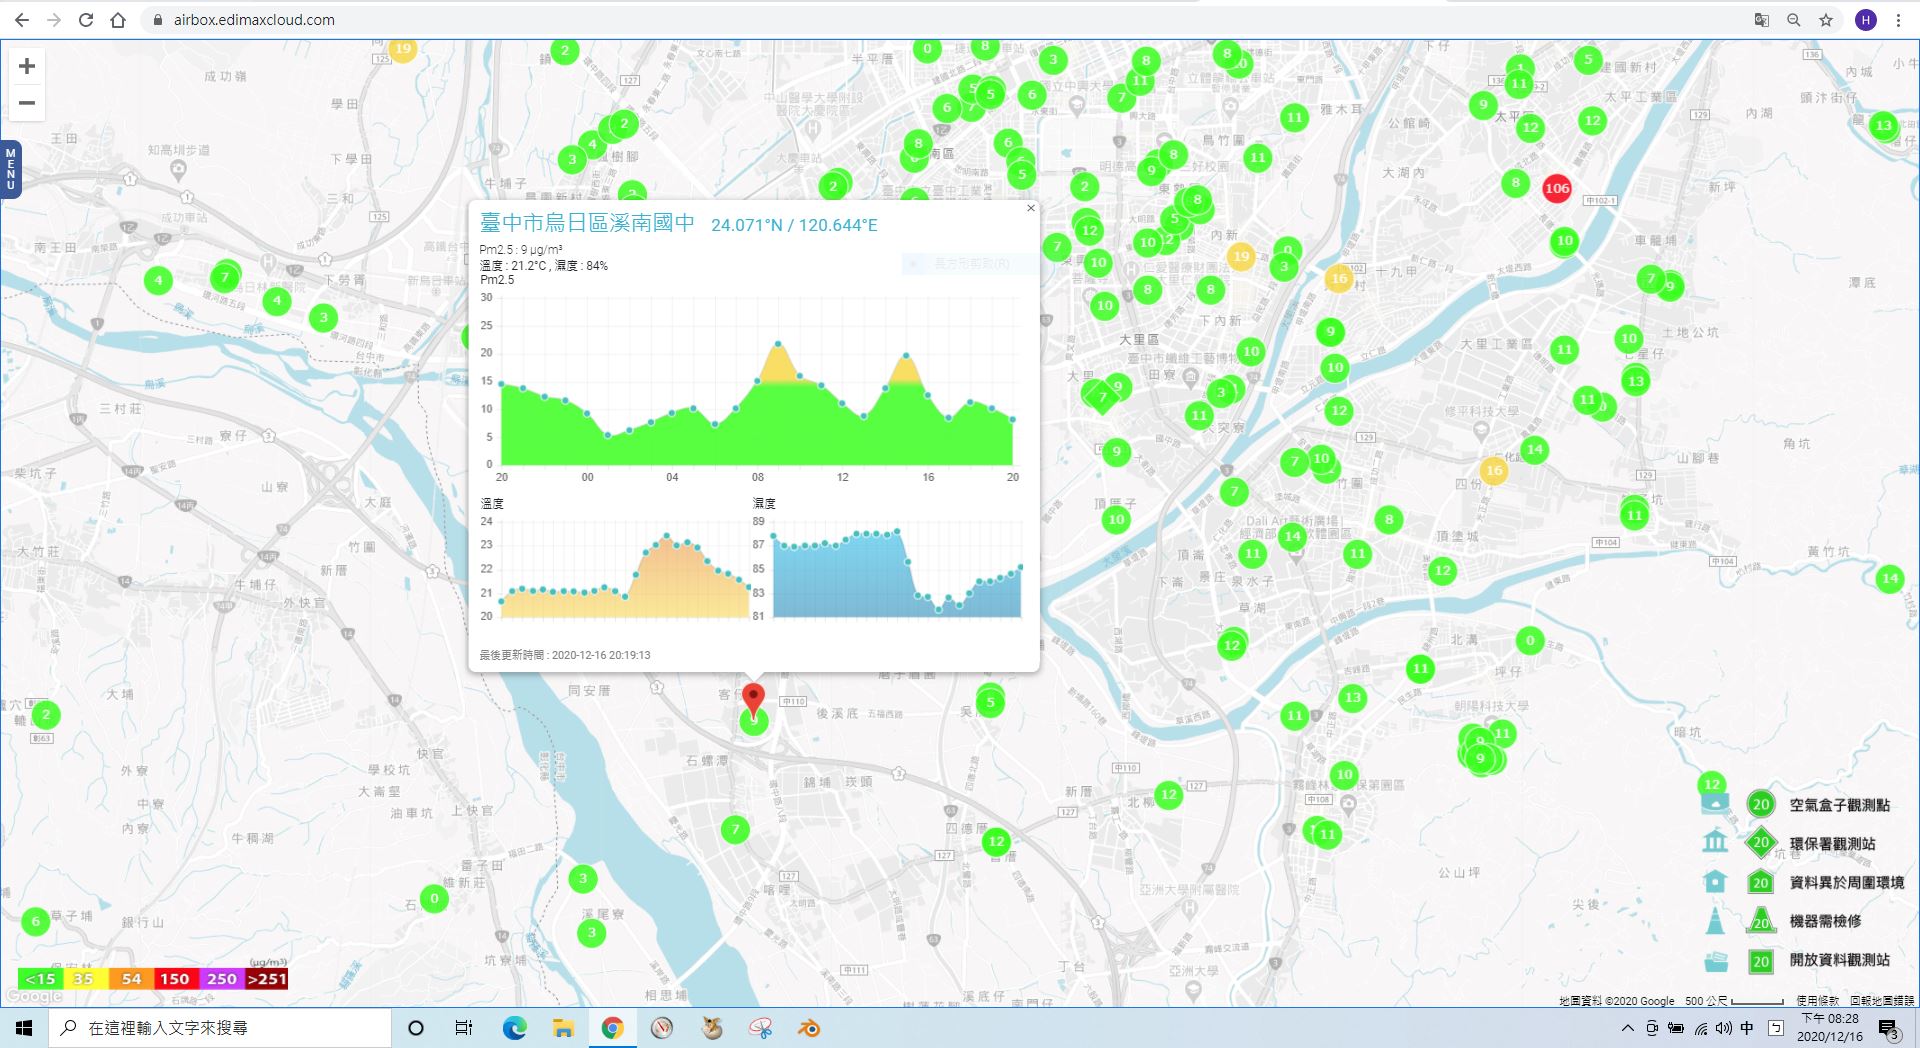Open the Windows Start menu
This screenshot has width=1920, height=1048.
pyautogui.click(x=24, y=1028)
